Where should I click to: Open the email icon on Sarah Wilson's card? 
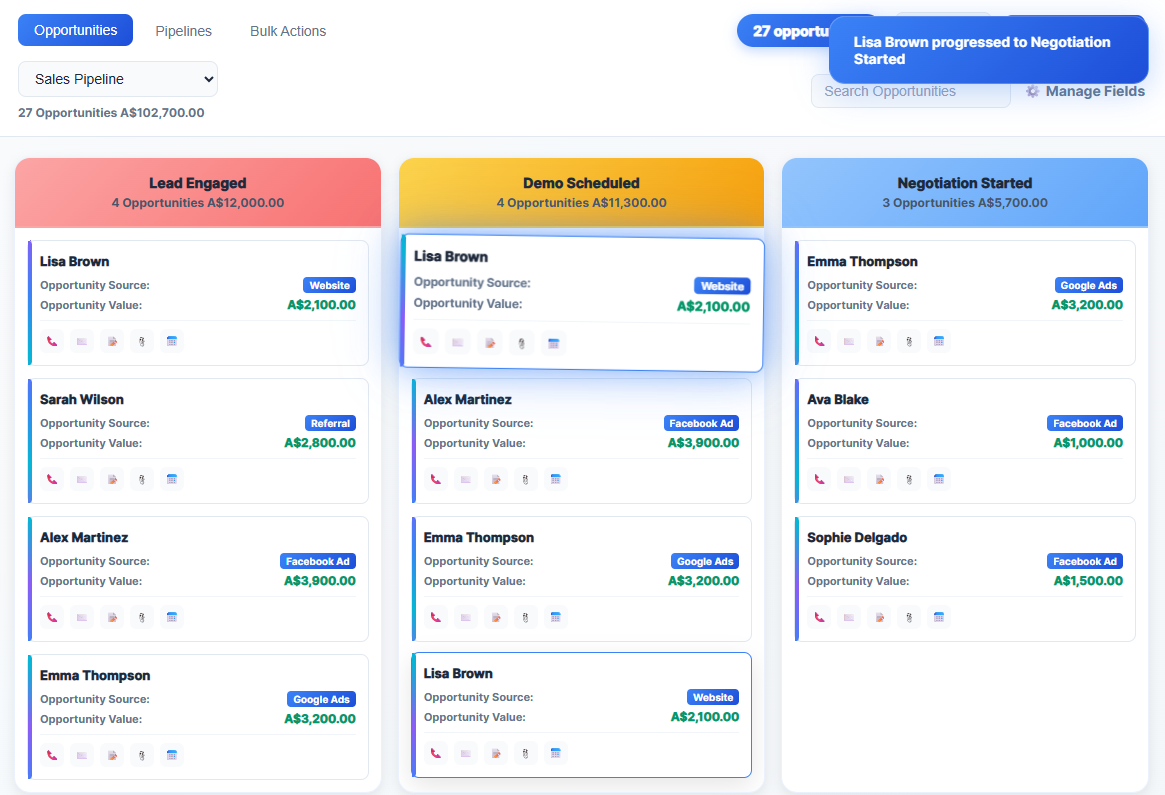[x=81, y=478]
